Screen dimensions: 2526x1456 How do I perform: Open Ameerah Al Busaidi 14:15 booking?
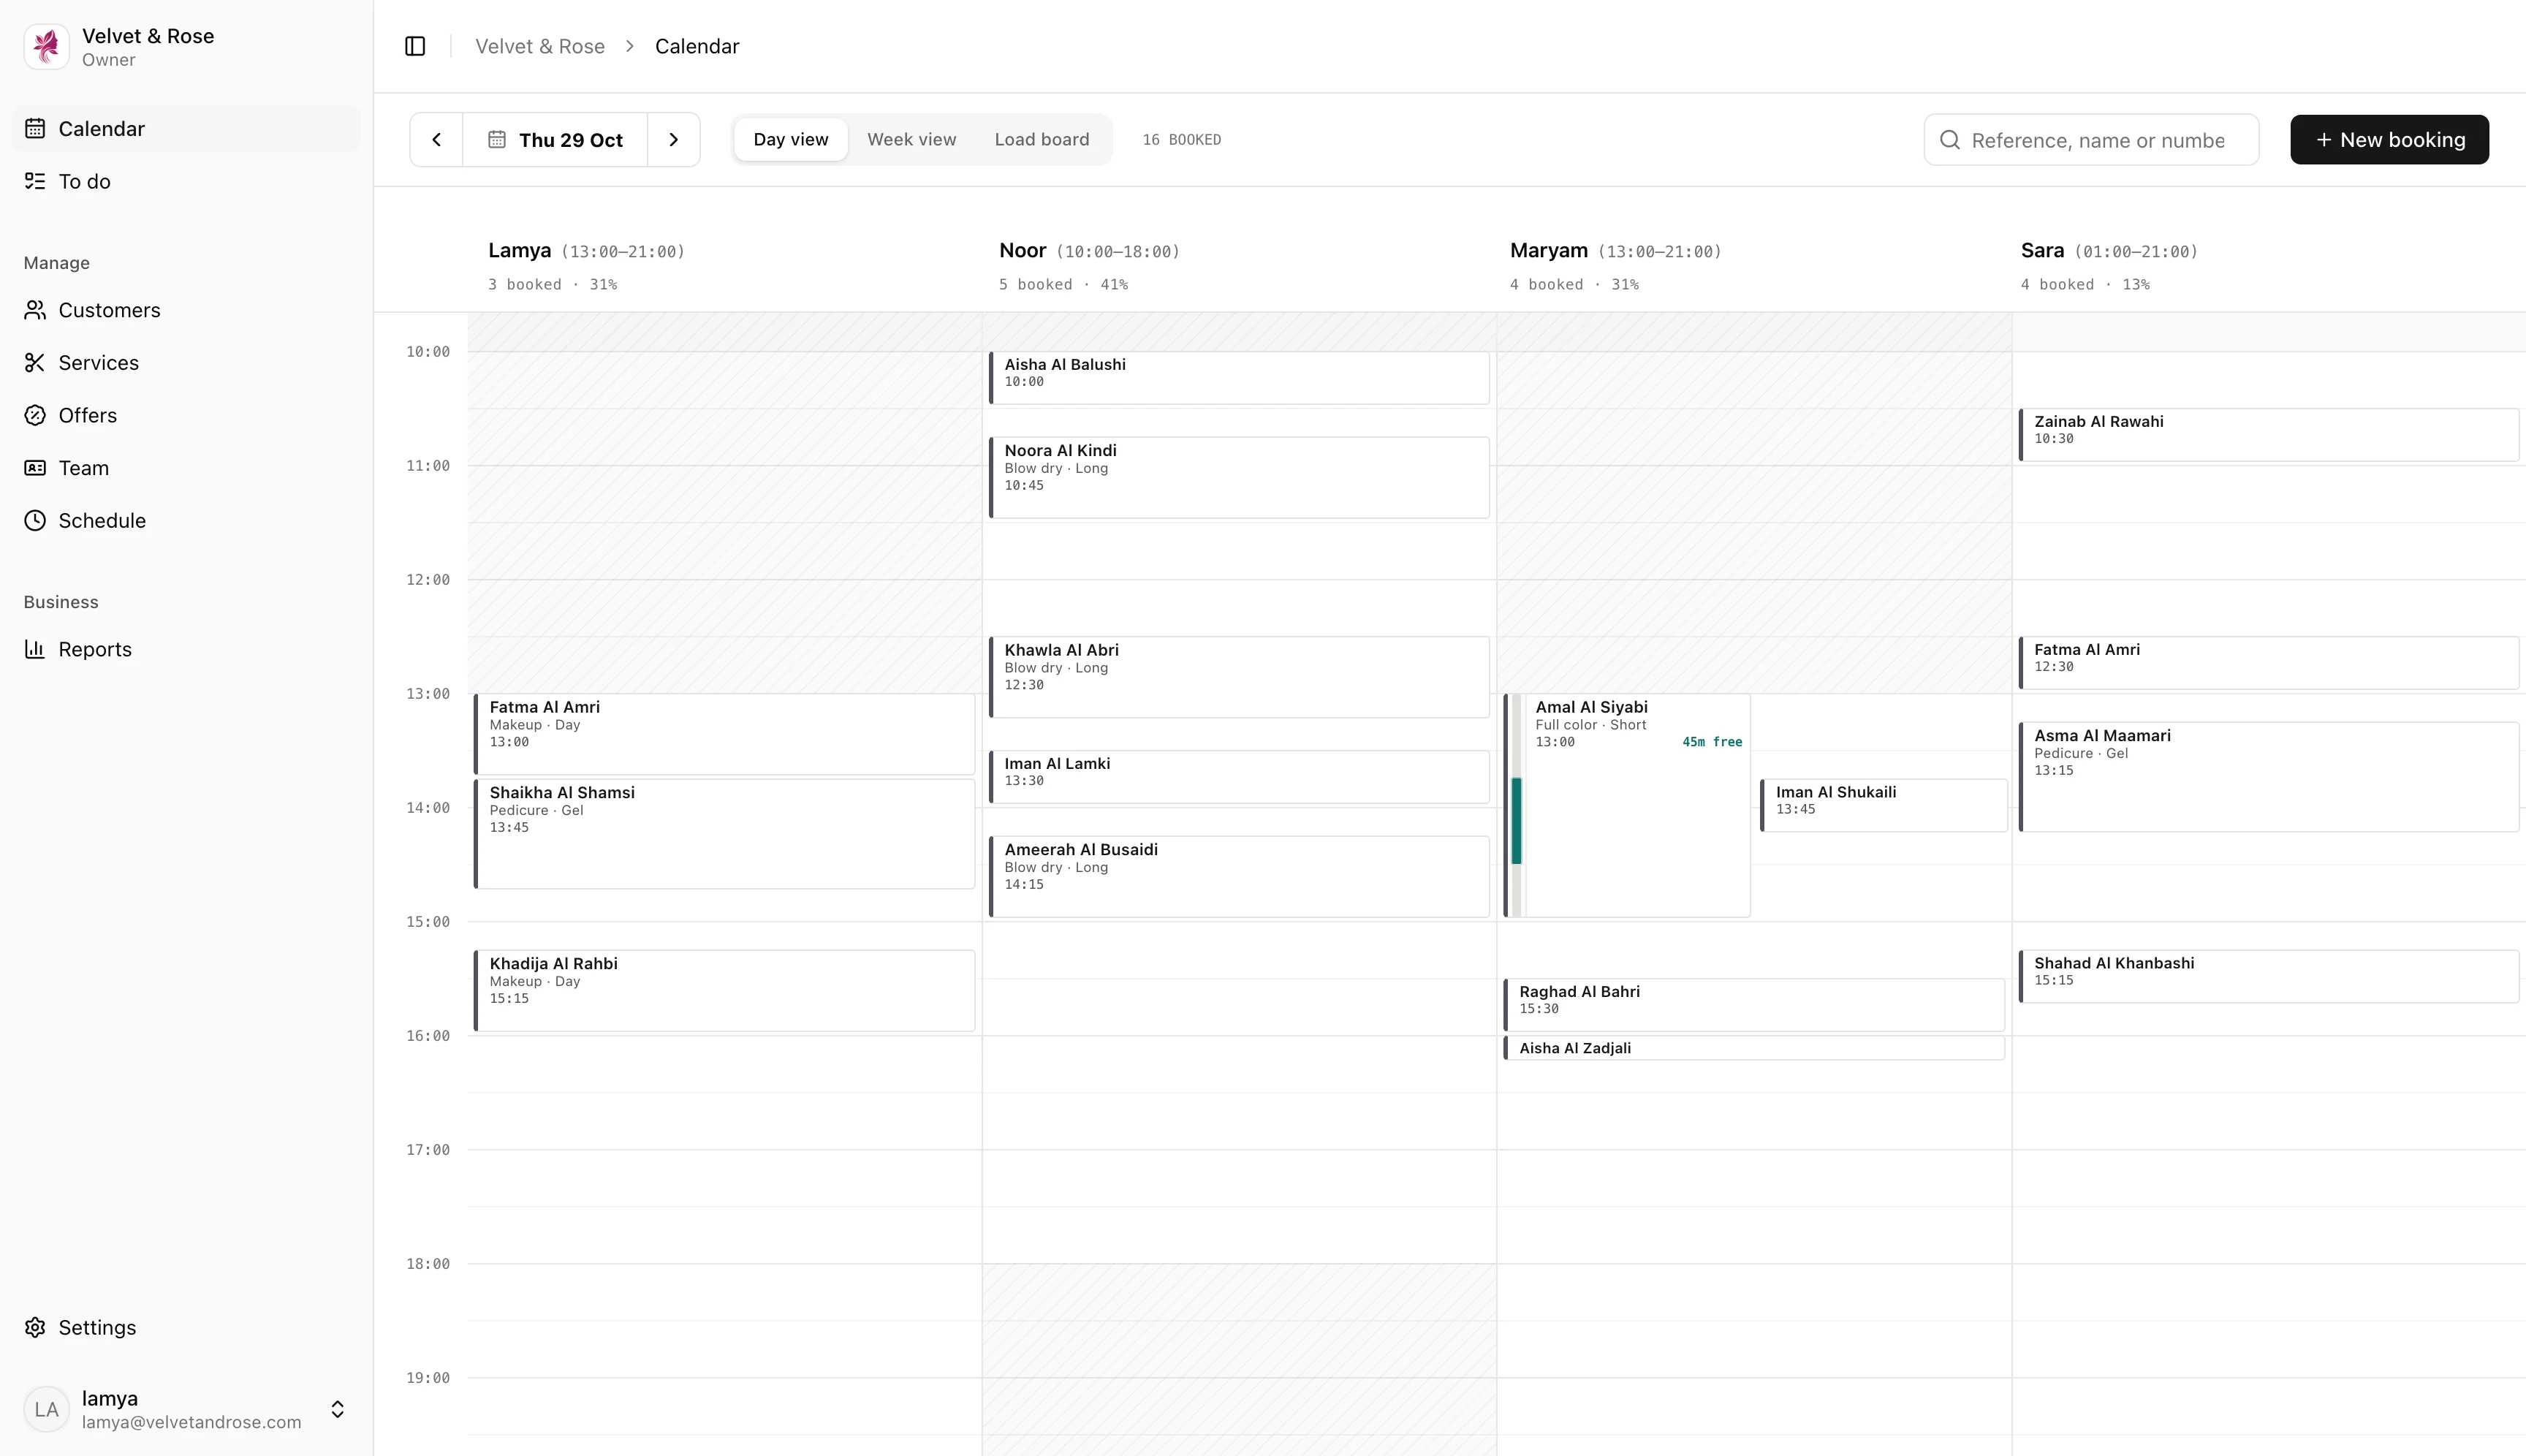1239,876
